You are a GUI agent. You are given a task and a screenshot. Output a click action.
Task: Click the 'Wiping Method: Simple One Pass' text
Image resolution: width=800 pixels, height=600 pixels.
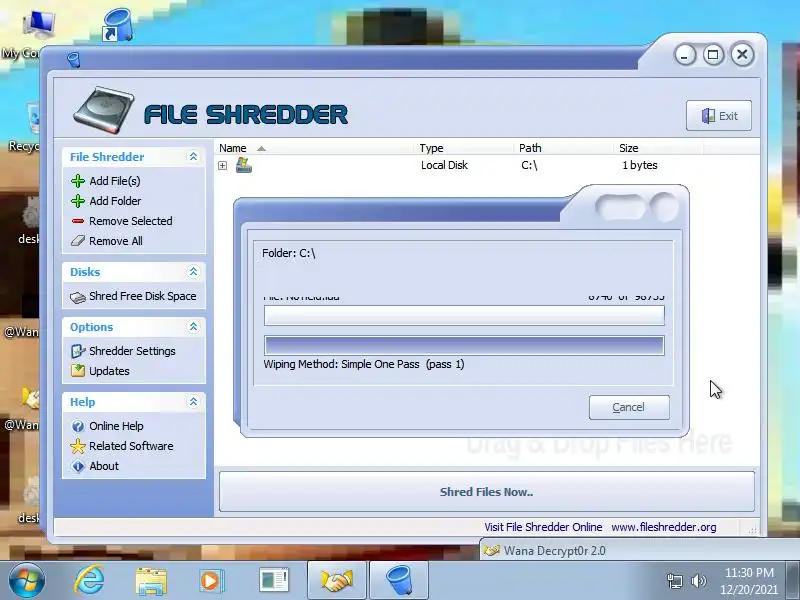click(341, 364)
